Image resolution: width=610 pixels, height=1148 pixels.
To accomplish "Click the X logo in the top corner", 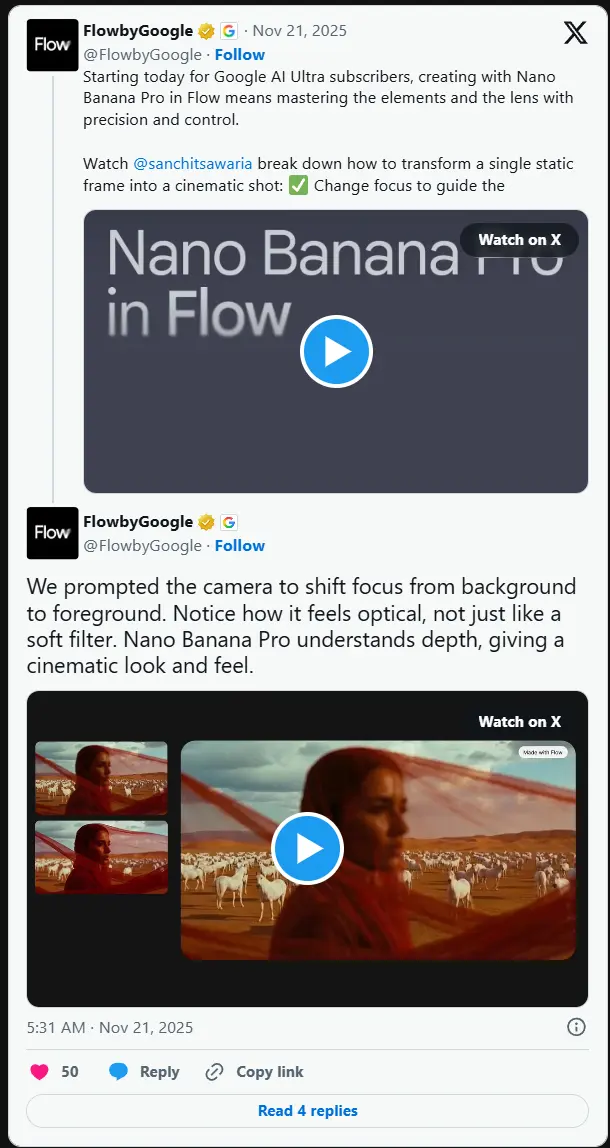I will [x=575, y=32].
